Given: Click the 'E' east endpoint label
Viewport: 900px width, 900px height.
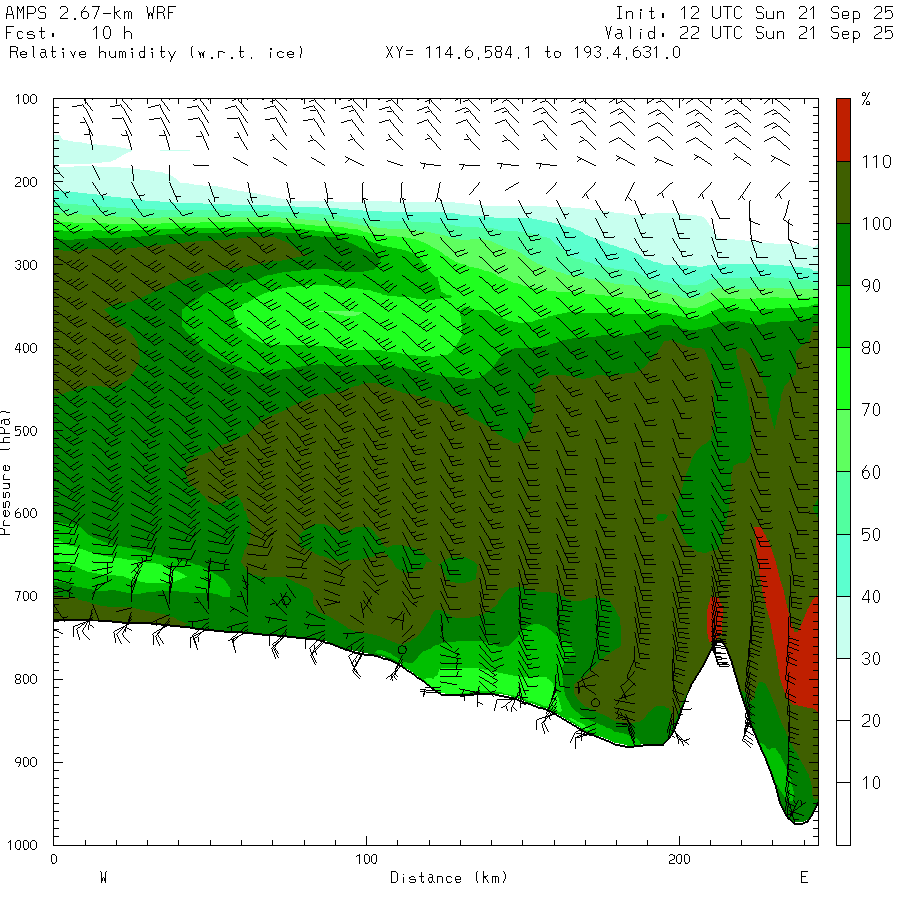Looking at the screenshot, I should tap(804, 877).
